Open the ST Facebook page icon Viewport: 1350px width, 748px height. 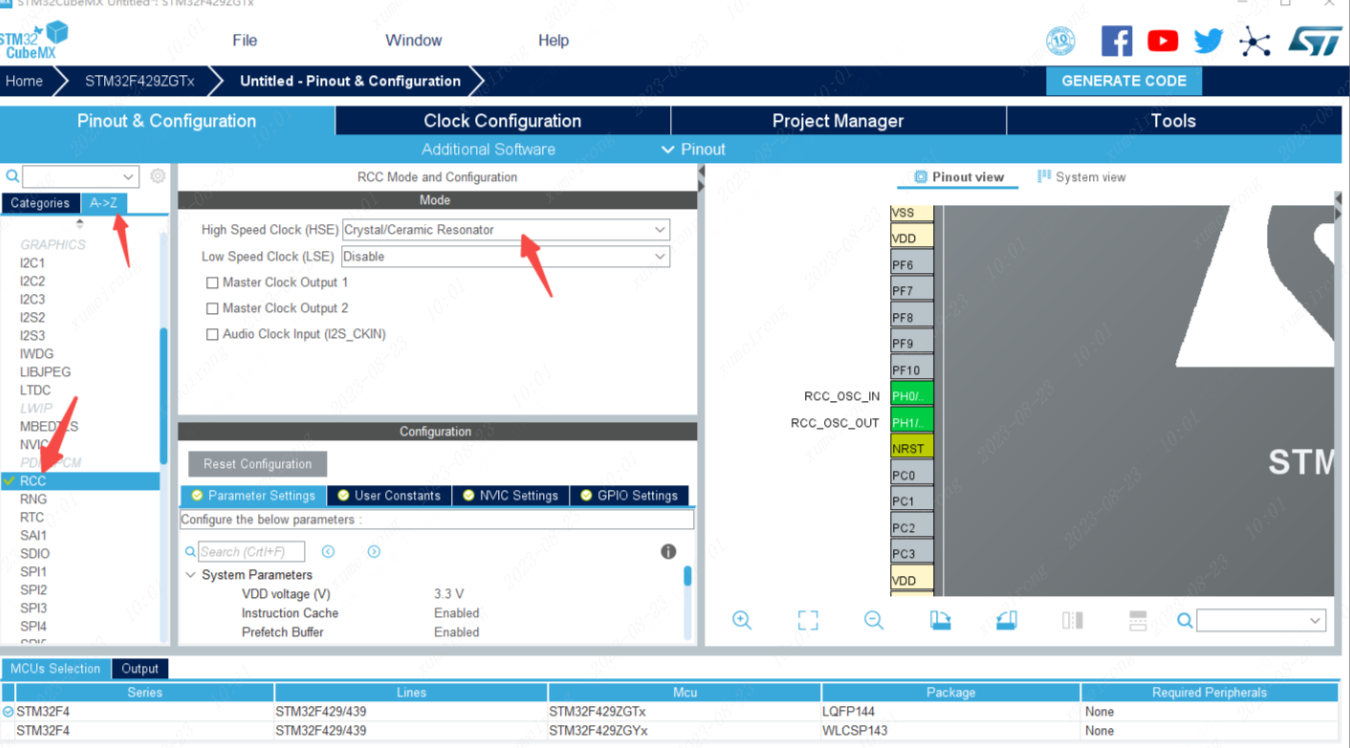point(1116,41)
